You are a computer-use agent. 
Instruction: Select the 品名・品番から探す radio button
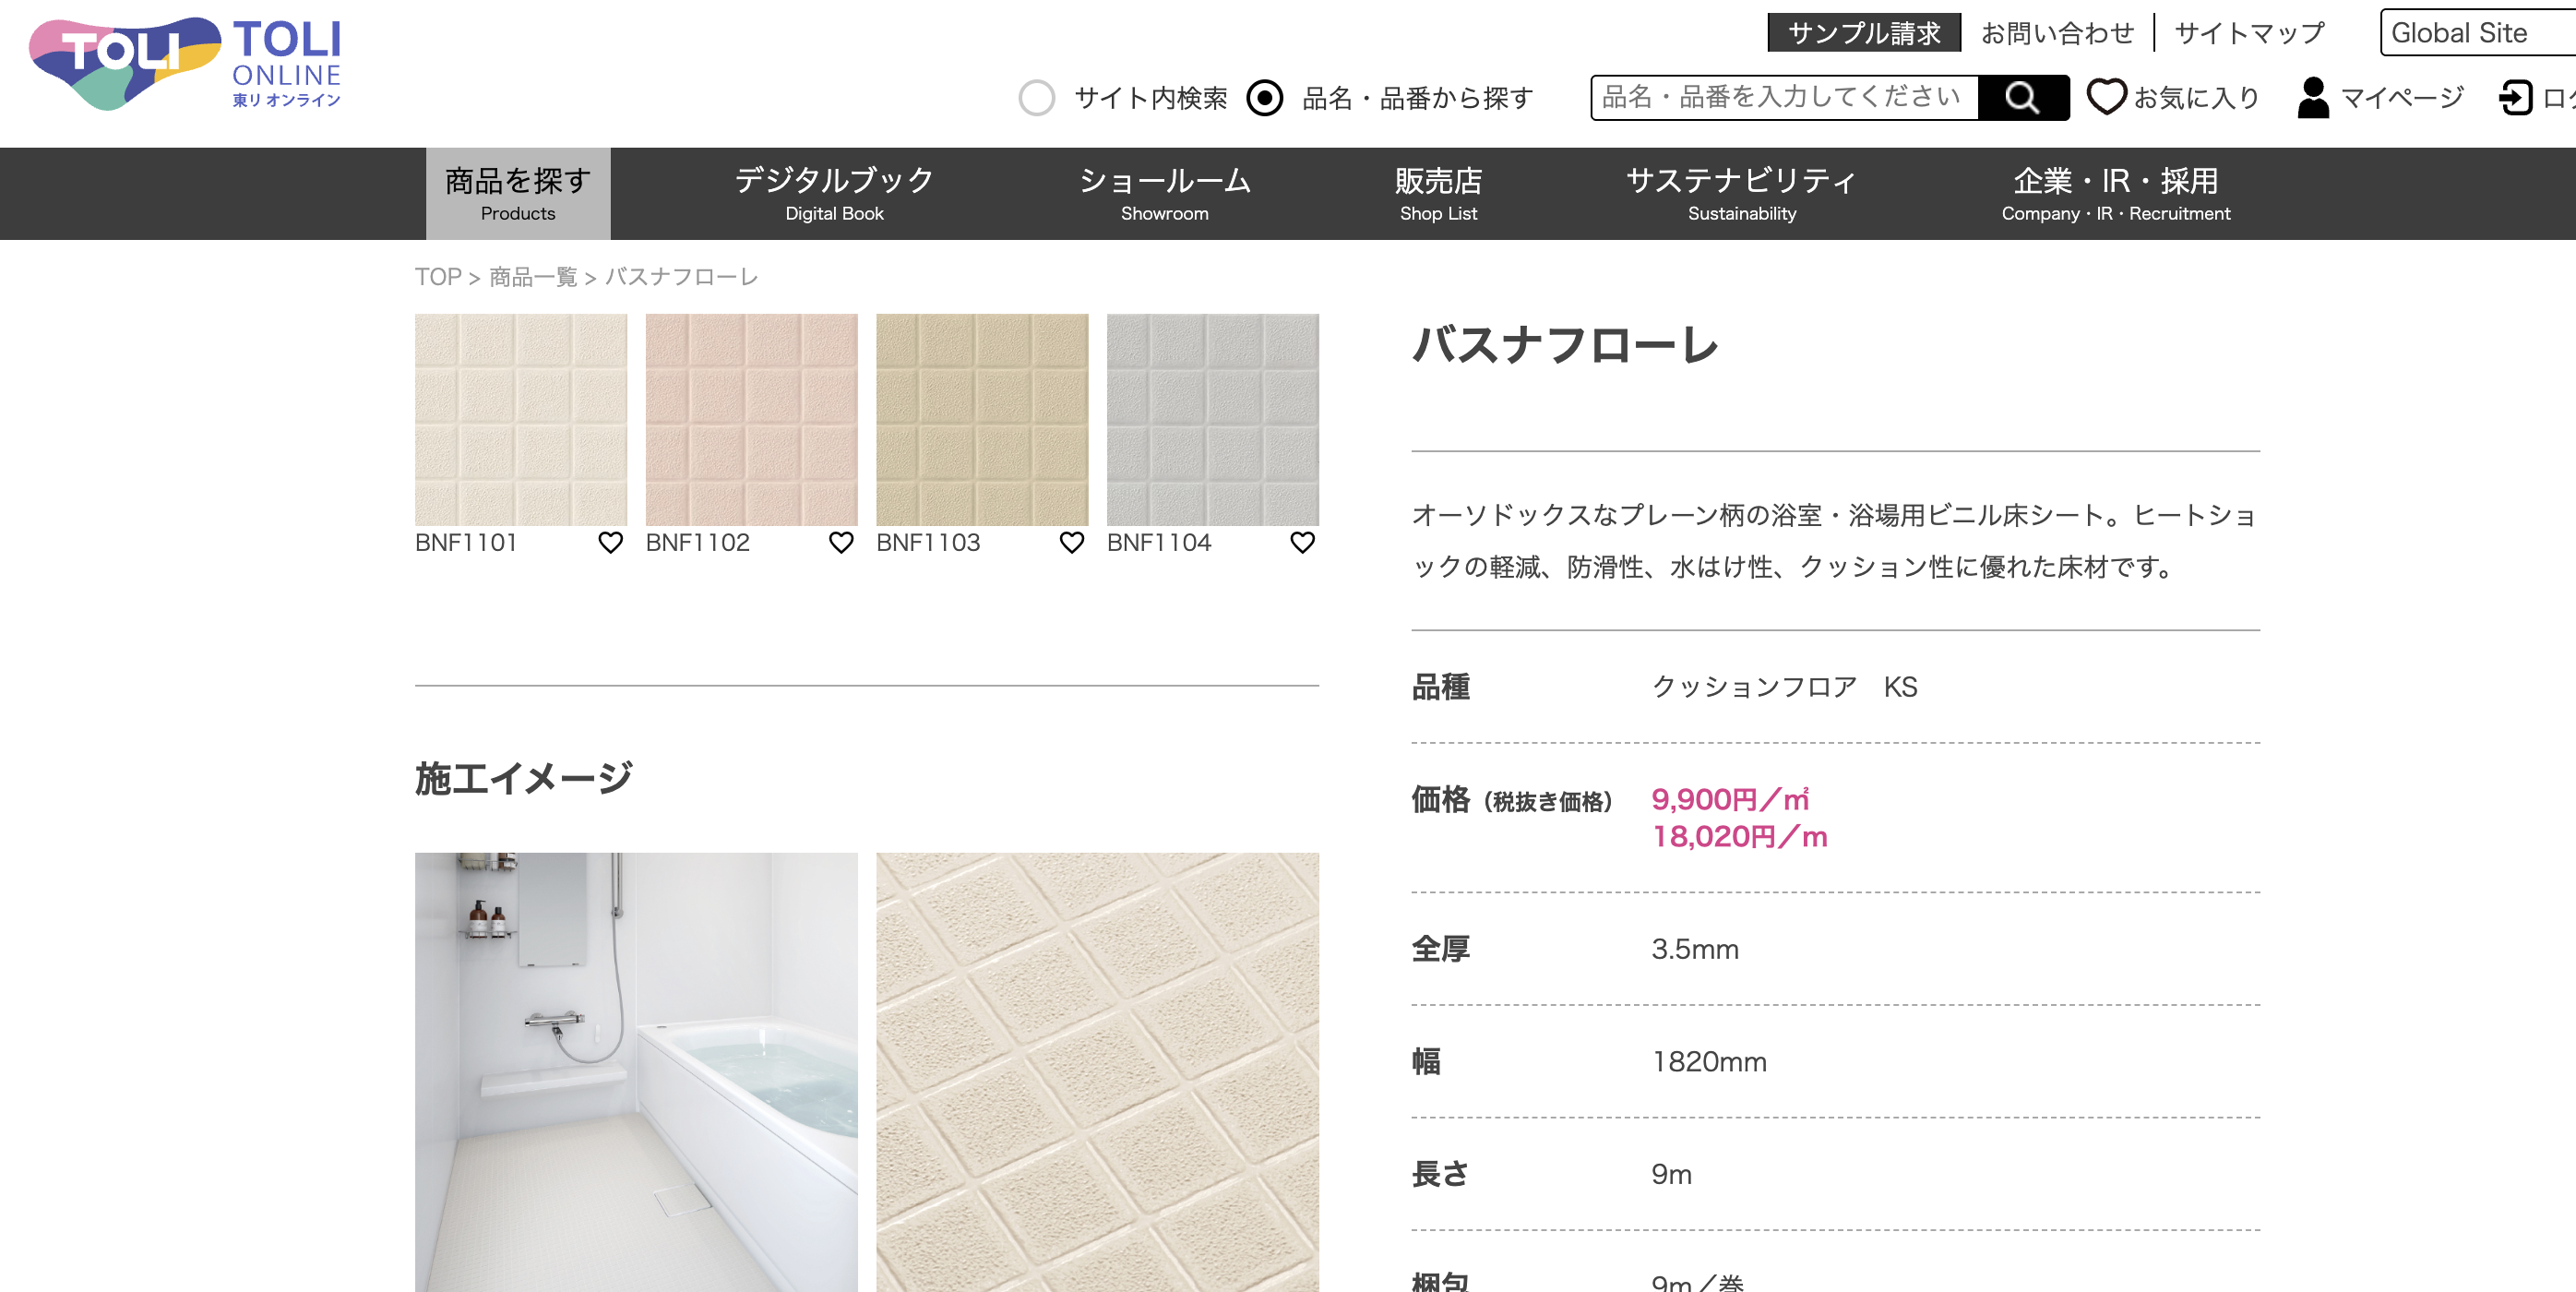1265,99
